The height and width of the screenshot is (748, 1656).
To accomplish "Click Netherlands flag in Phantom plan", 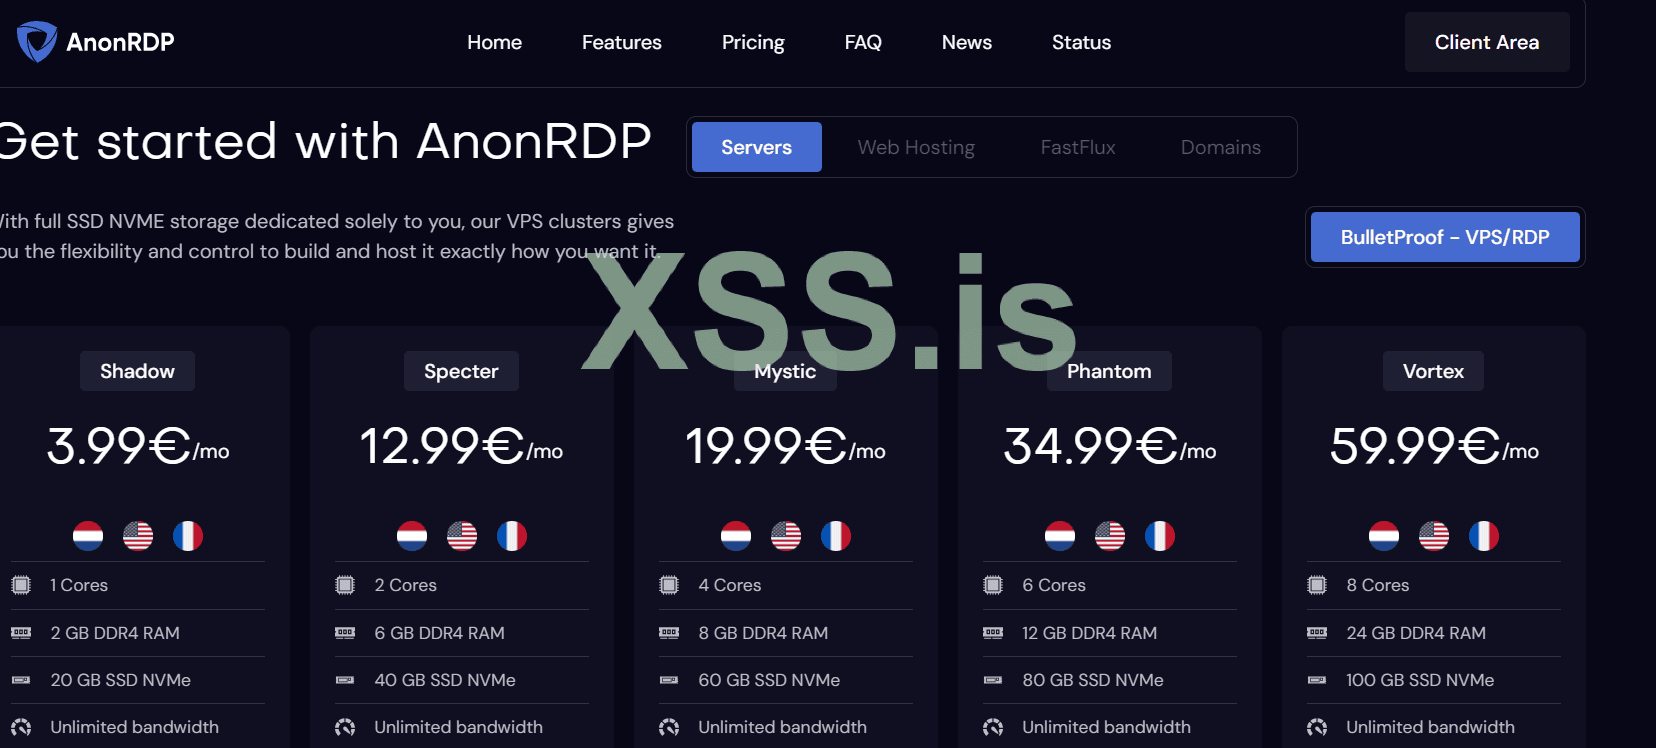I will tap(1060, 536).
